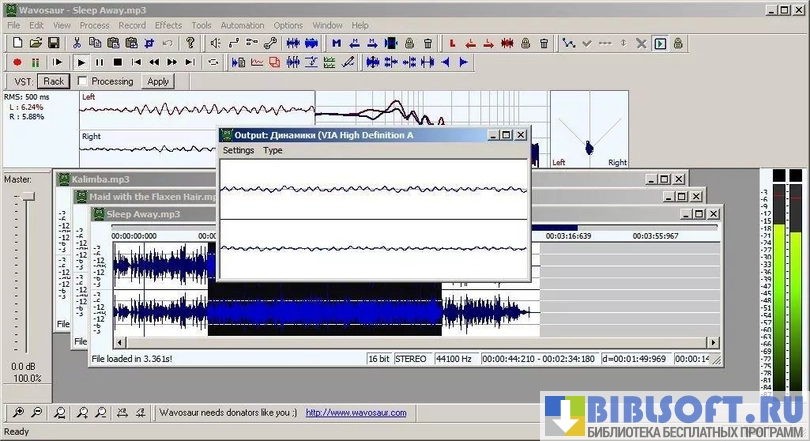Open Type menu in the Output window
Screen dimensions: 810x441
tap(272, 150)
